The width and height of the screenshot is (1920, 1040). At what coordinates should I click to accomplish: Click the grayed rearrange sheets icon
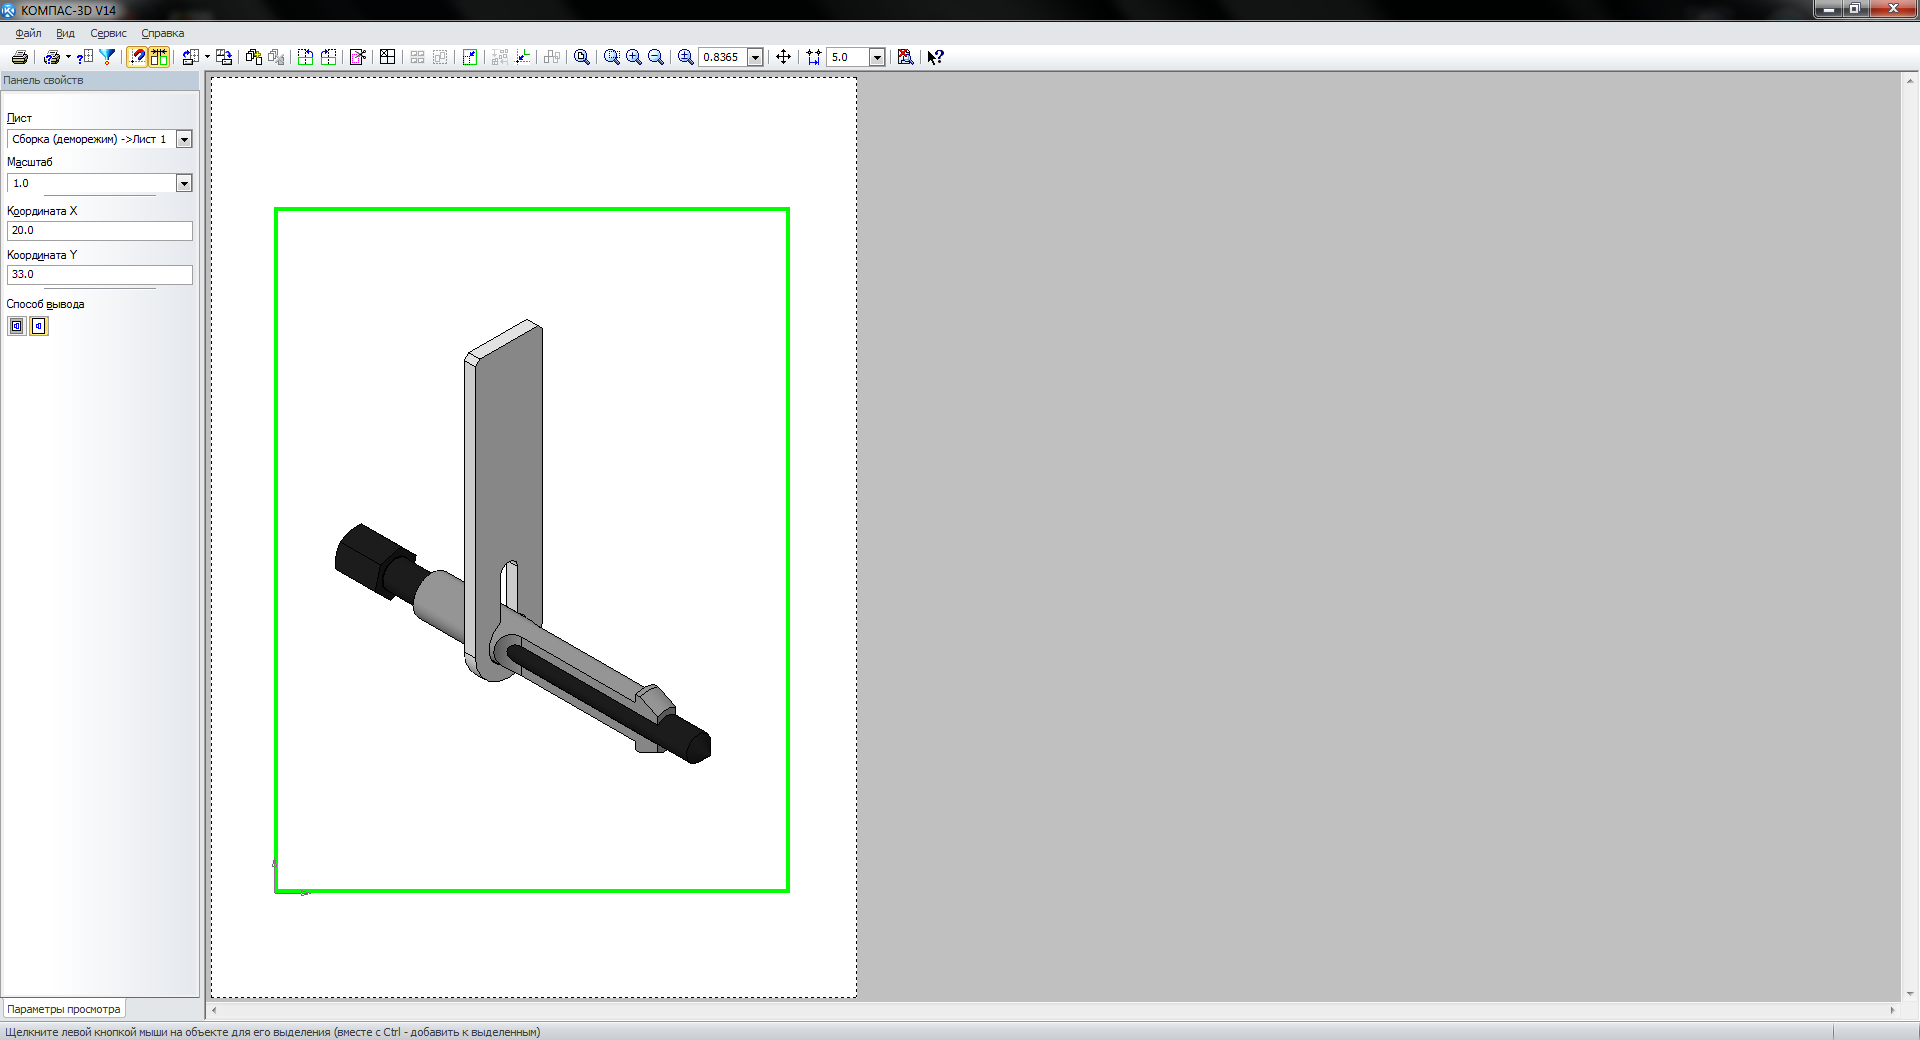tap(500, 57)
